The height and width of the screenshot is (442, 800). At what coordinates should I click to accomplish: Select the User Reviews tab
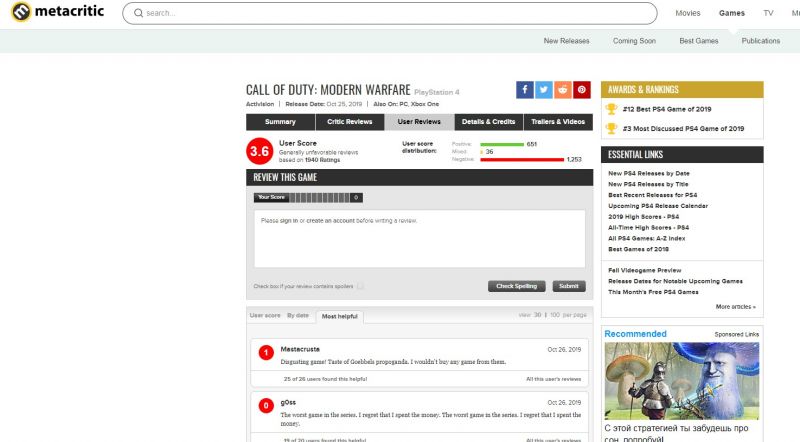click(x=419, y=122)
